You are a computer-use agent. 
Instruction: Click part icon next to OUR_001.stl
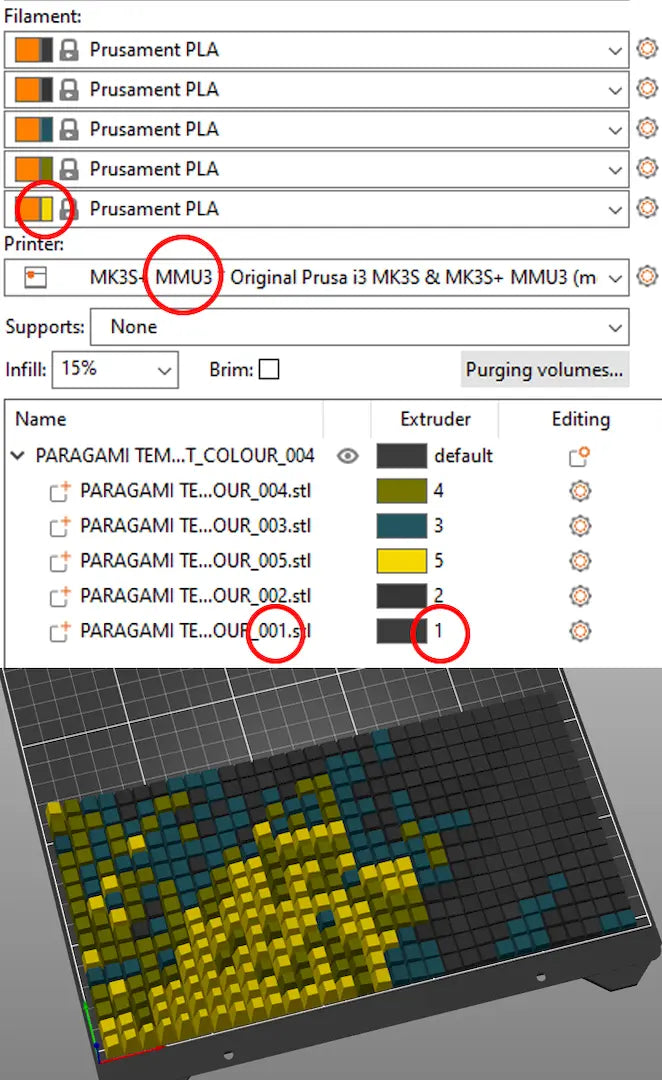(60, 632)
